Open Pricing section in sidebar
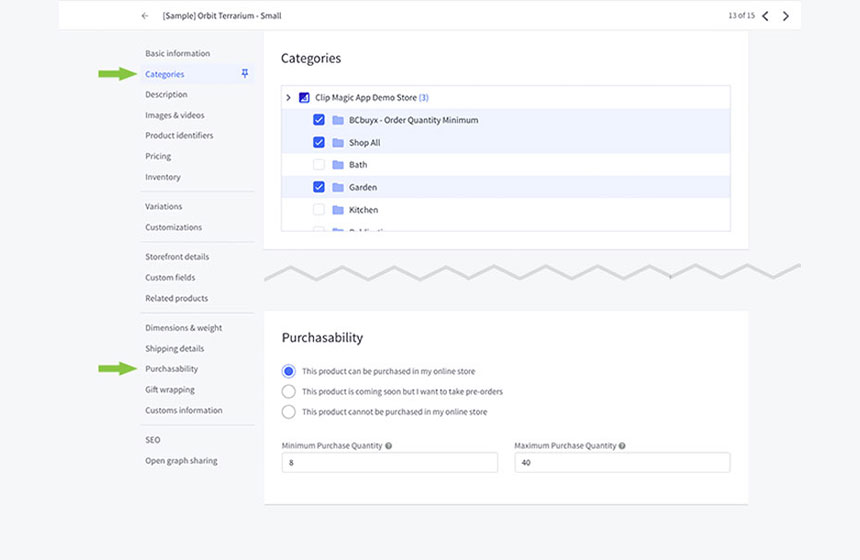 (x=158, y=156)
